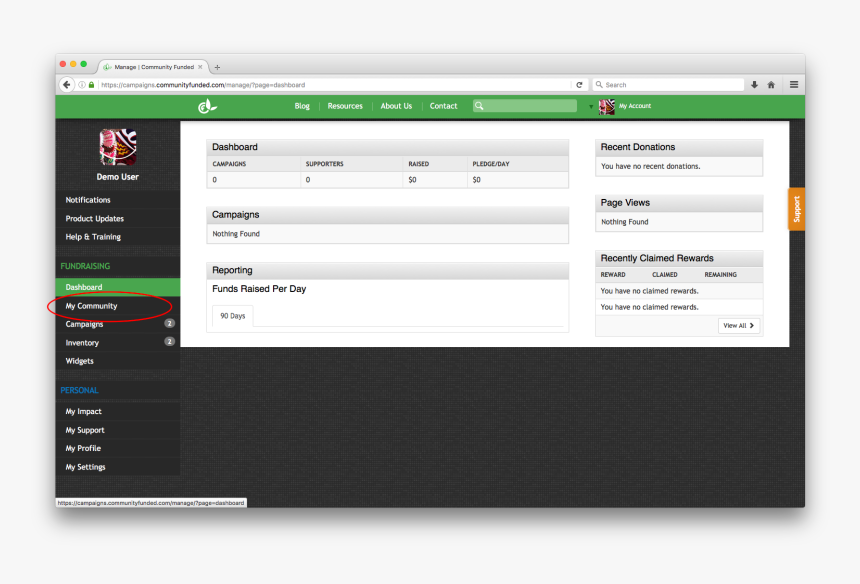860x584 pixels.
Task: Click the magnifier in green search bar
Action: [x=479, y=106]
